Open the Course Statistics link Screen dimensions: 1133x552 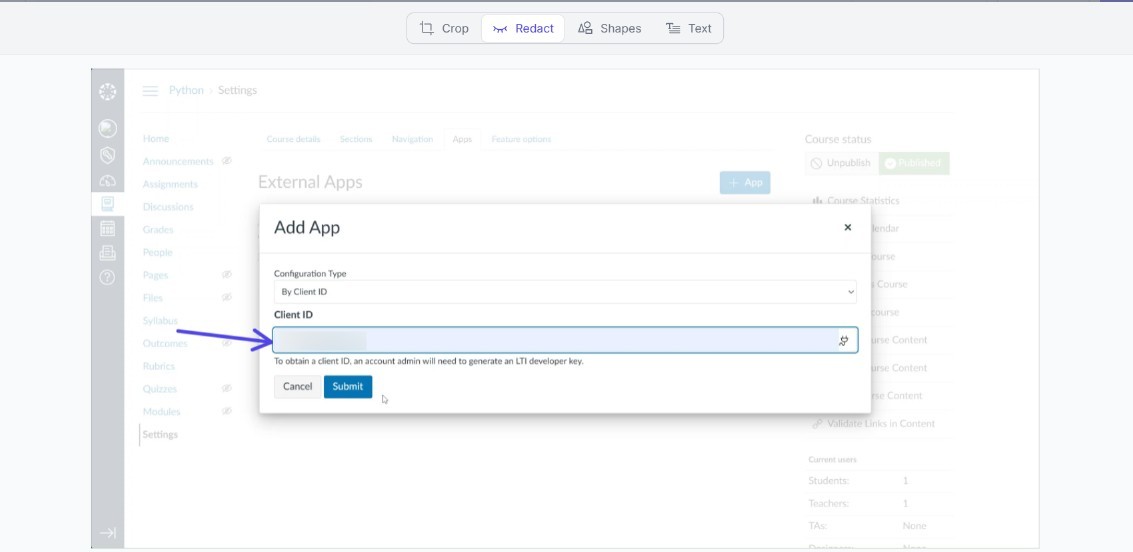856,201
